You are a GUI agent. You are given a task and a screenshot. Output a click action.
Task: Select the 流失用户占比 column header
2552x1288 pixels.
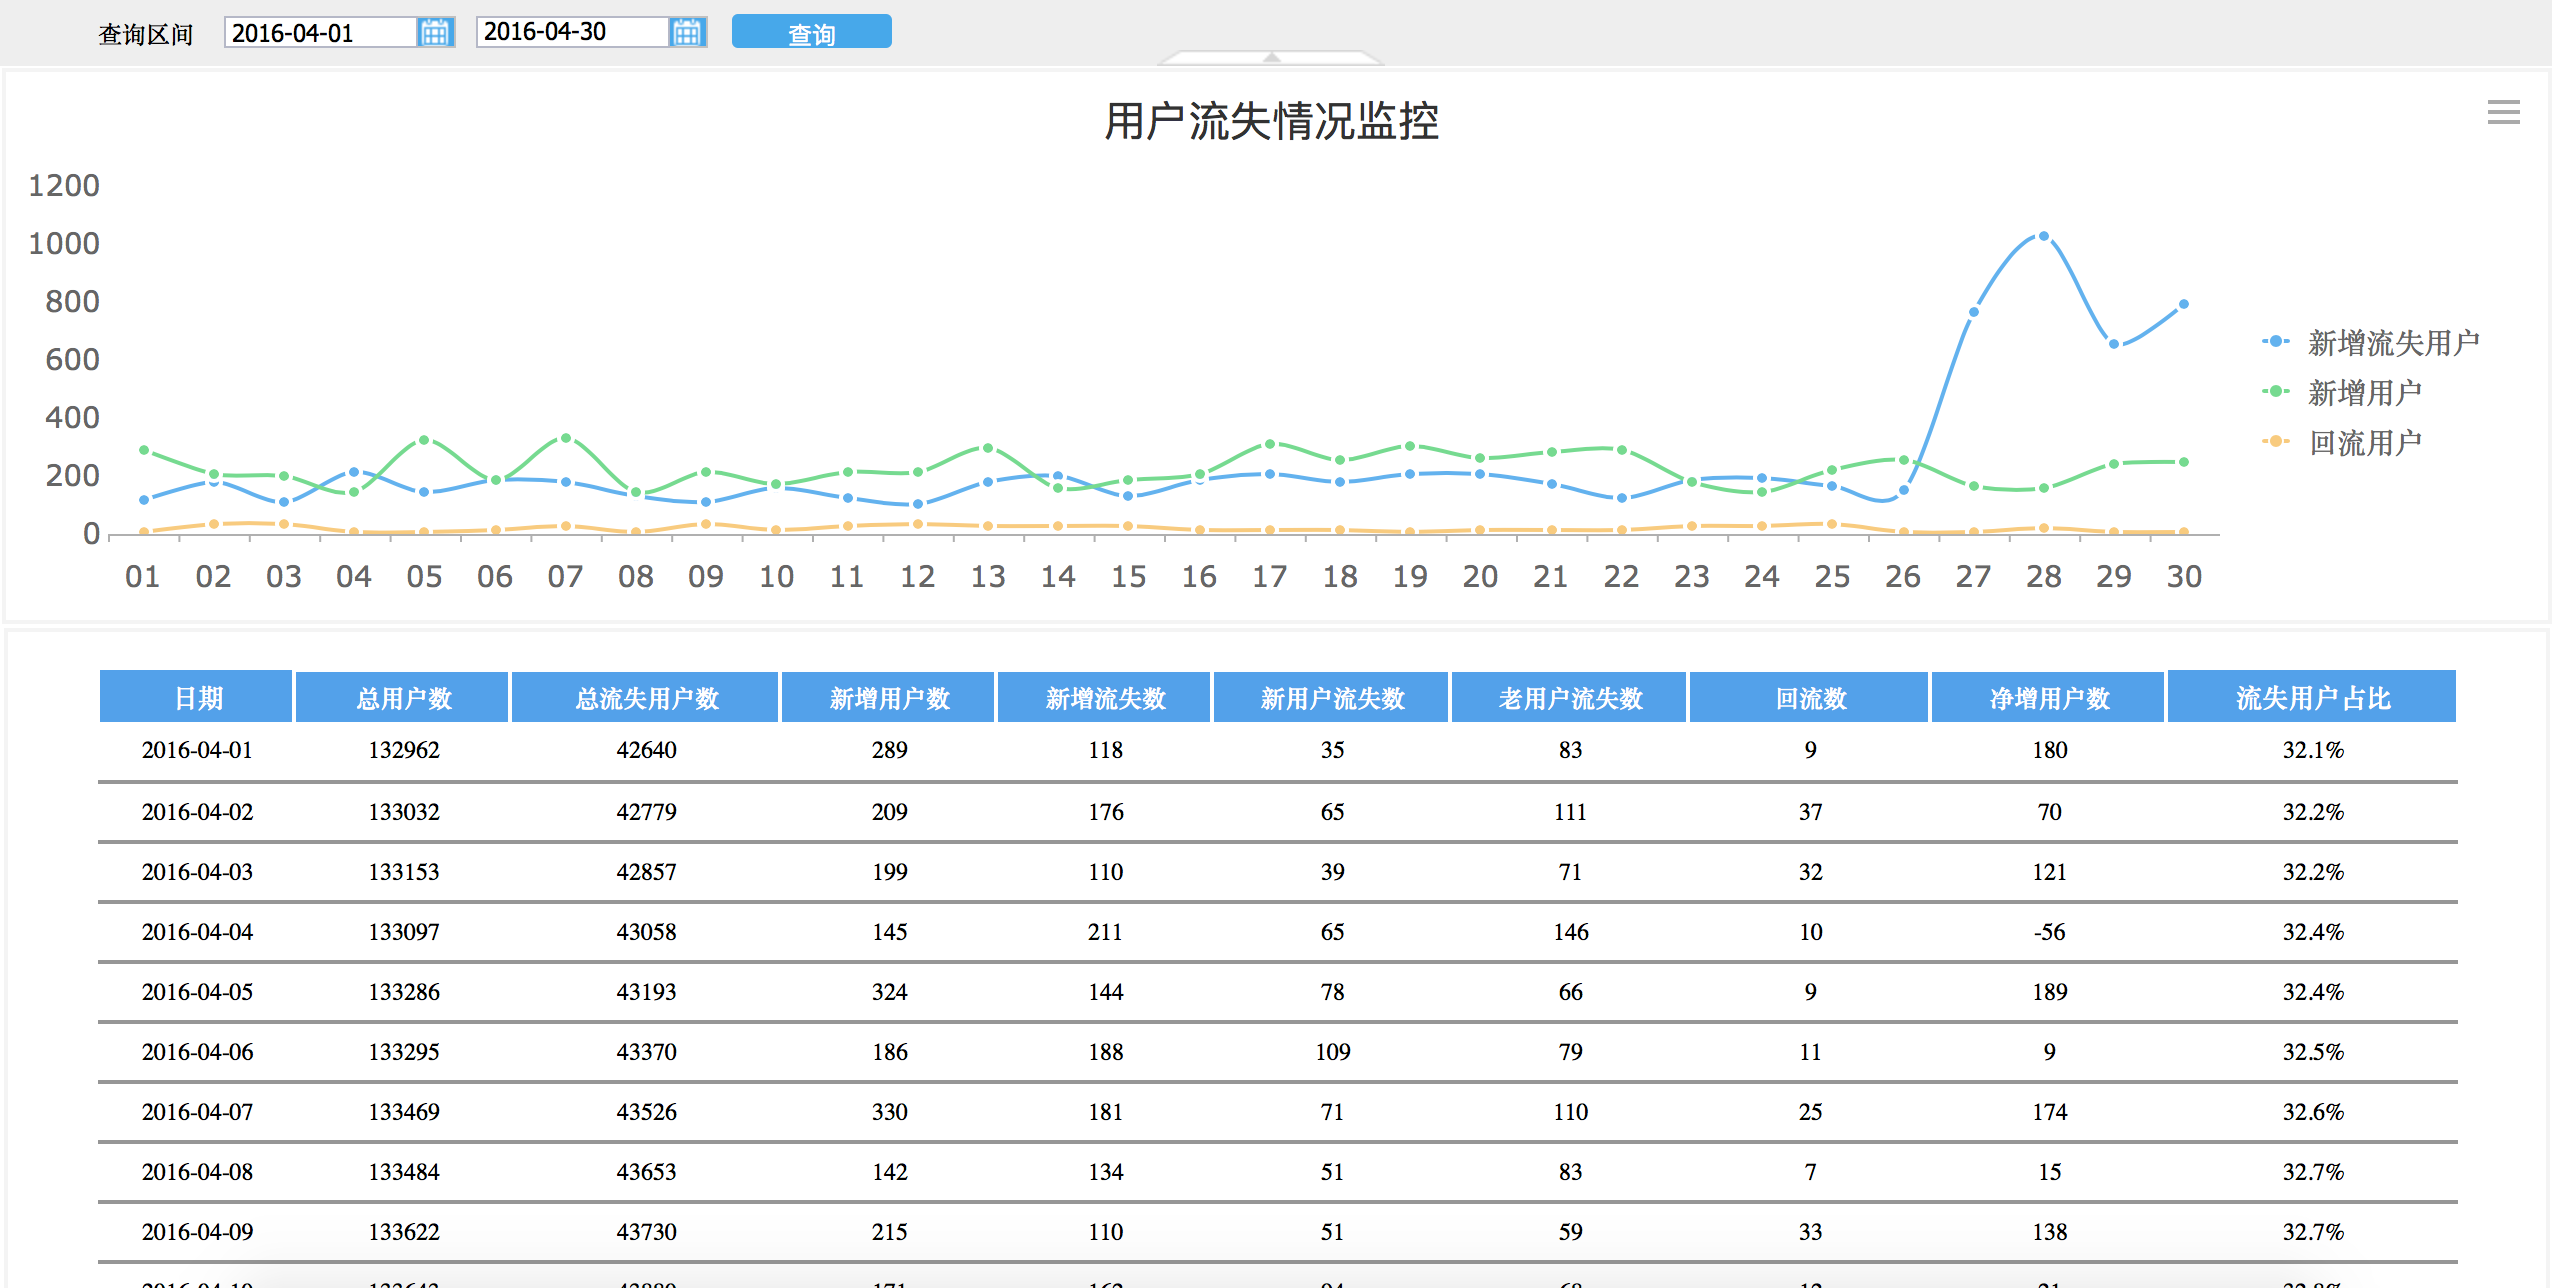pos(2312,697)
